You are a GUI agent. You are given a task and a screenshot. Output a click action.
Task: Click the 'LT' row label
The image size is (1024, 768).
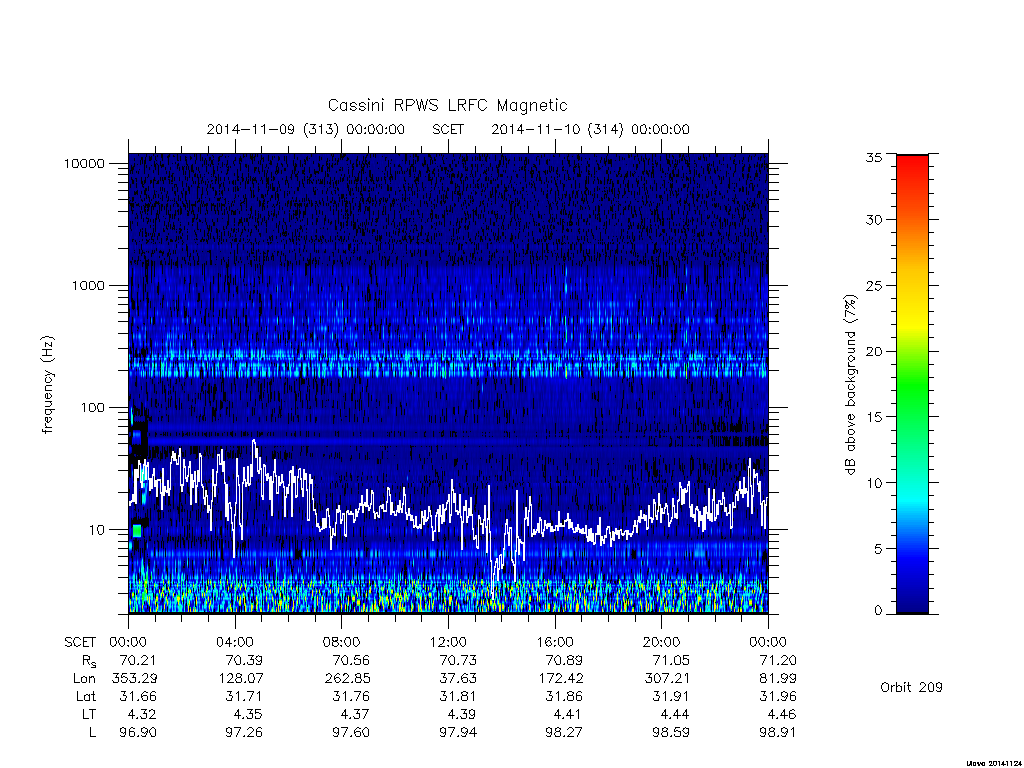(89, 714)
